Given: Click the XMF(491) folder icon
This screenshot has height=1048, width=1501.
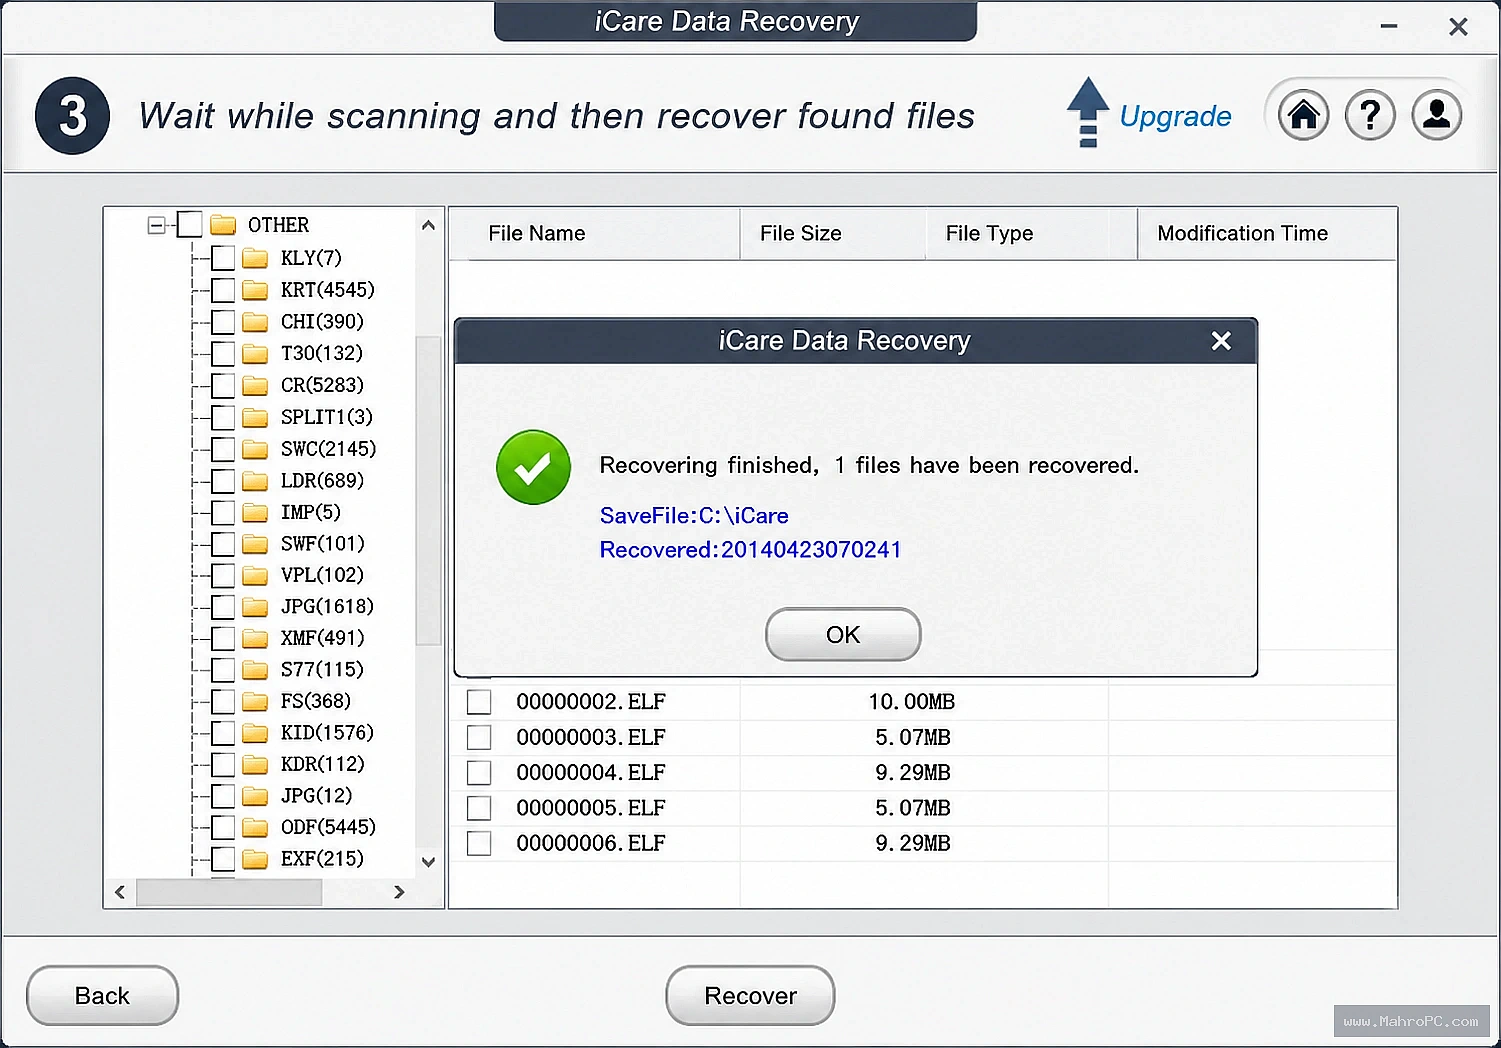Looking at the screenshot, I should click(x=255, y=638).
